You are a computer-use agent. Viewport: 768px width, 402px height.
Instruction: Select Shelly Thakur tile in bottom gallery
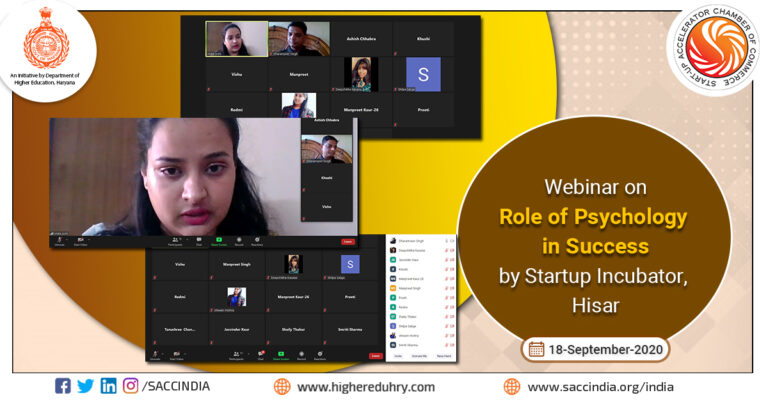tap(293, 330)
